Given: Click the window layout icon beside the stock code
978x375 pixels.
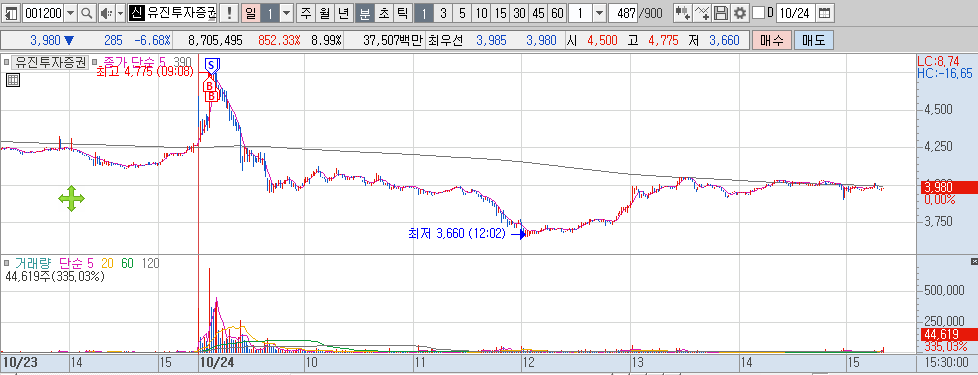Looking at the screenshot, I should coord(11,12).
